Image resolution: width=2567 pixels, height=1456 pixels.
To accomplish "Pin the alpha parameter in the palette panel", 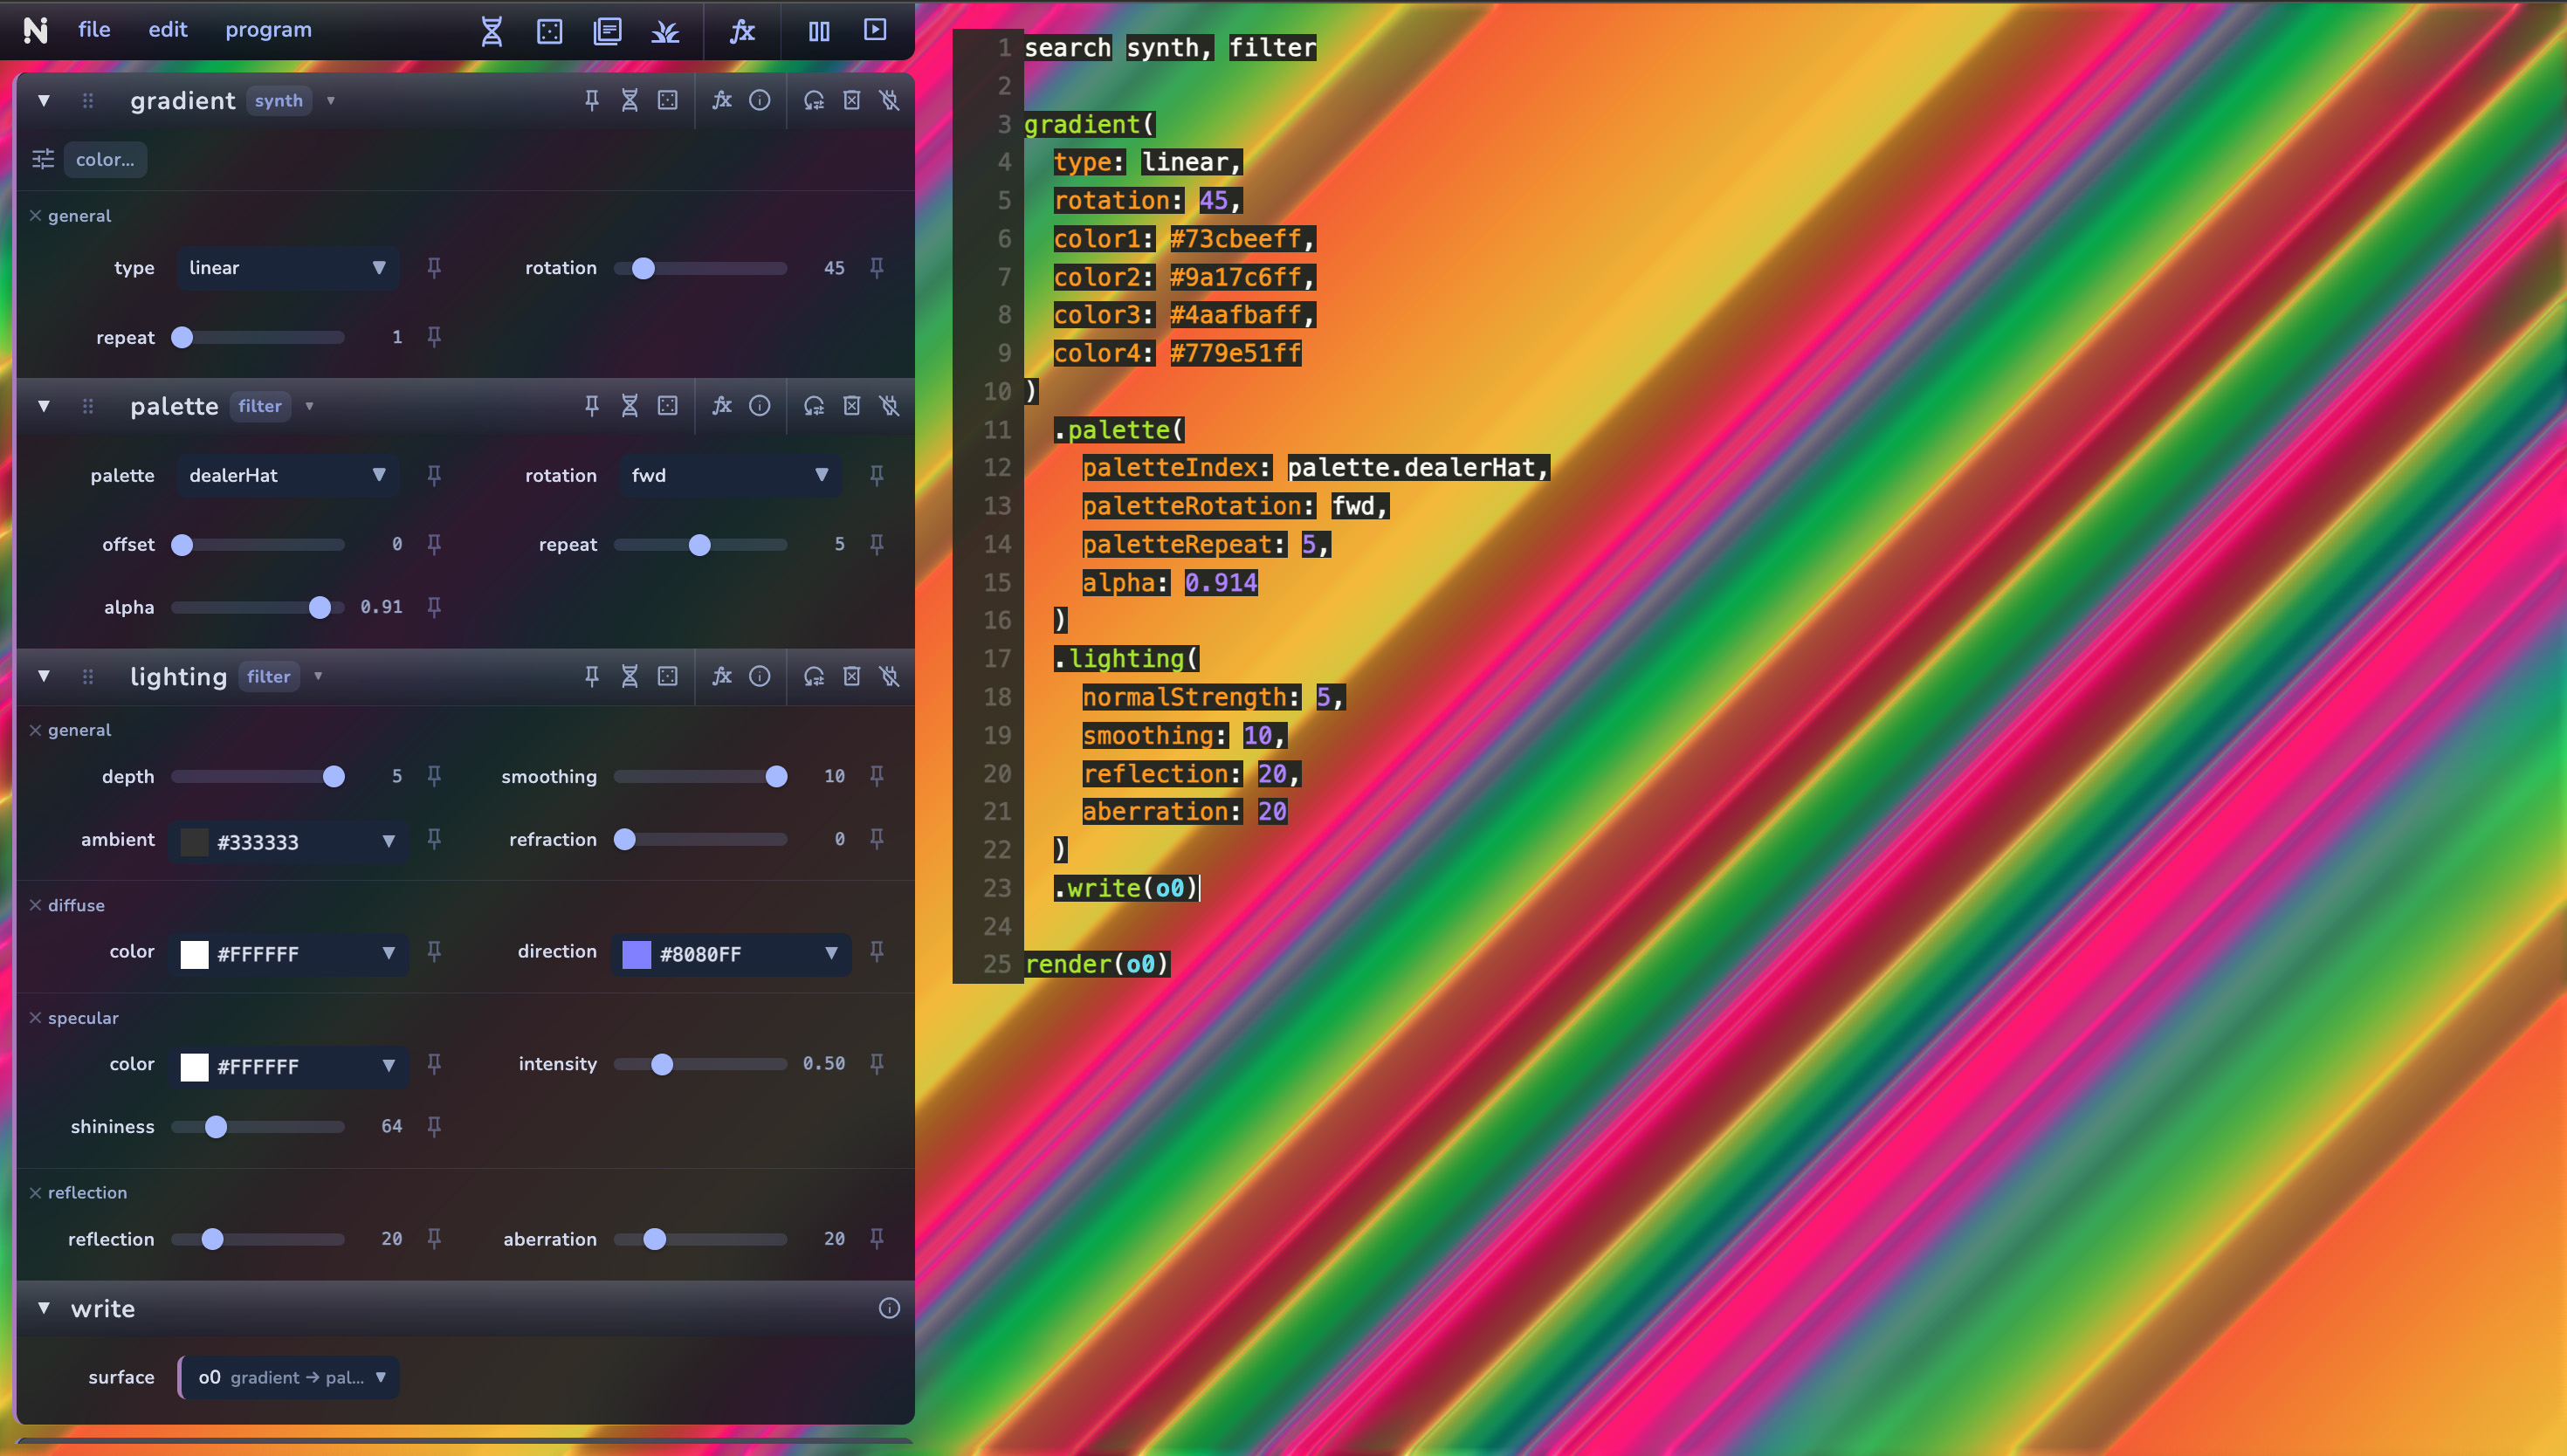I will click(434, 607).
